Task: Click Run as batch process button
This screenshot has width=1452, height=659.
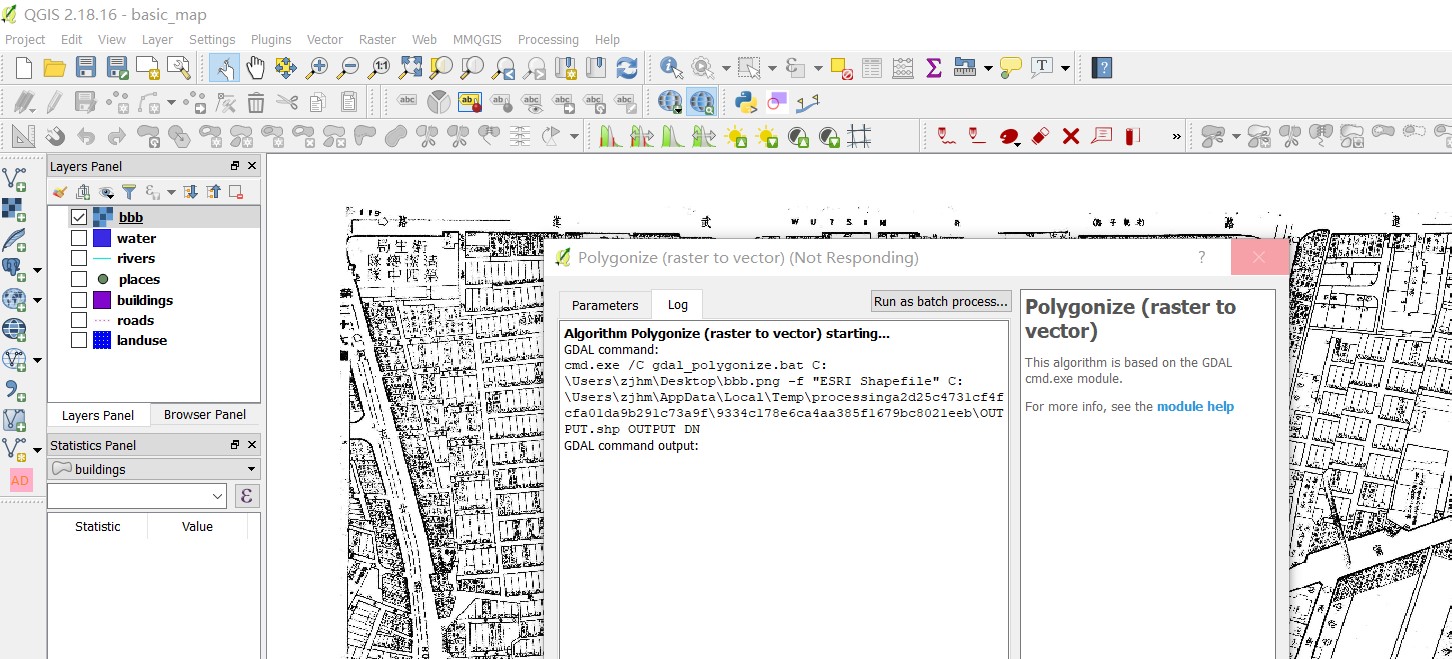Action: (x=940, y=301)
